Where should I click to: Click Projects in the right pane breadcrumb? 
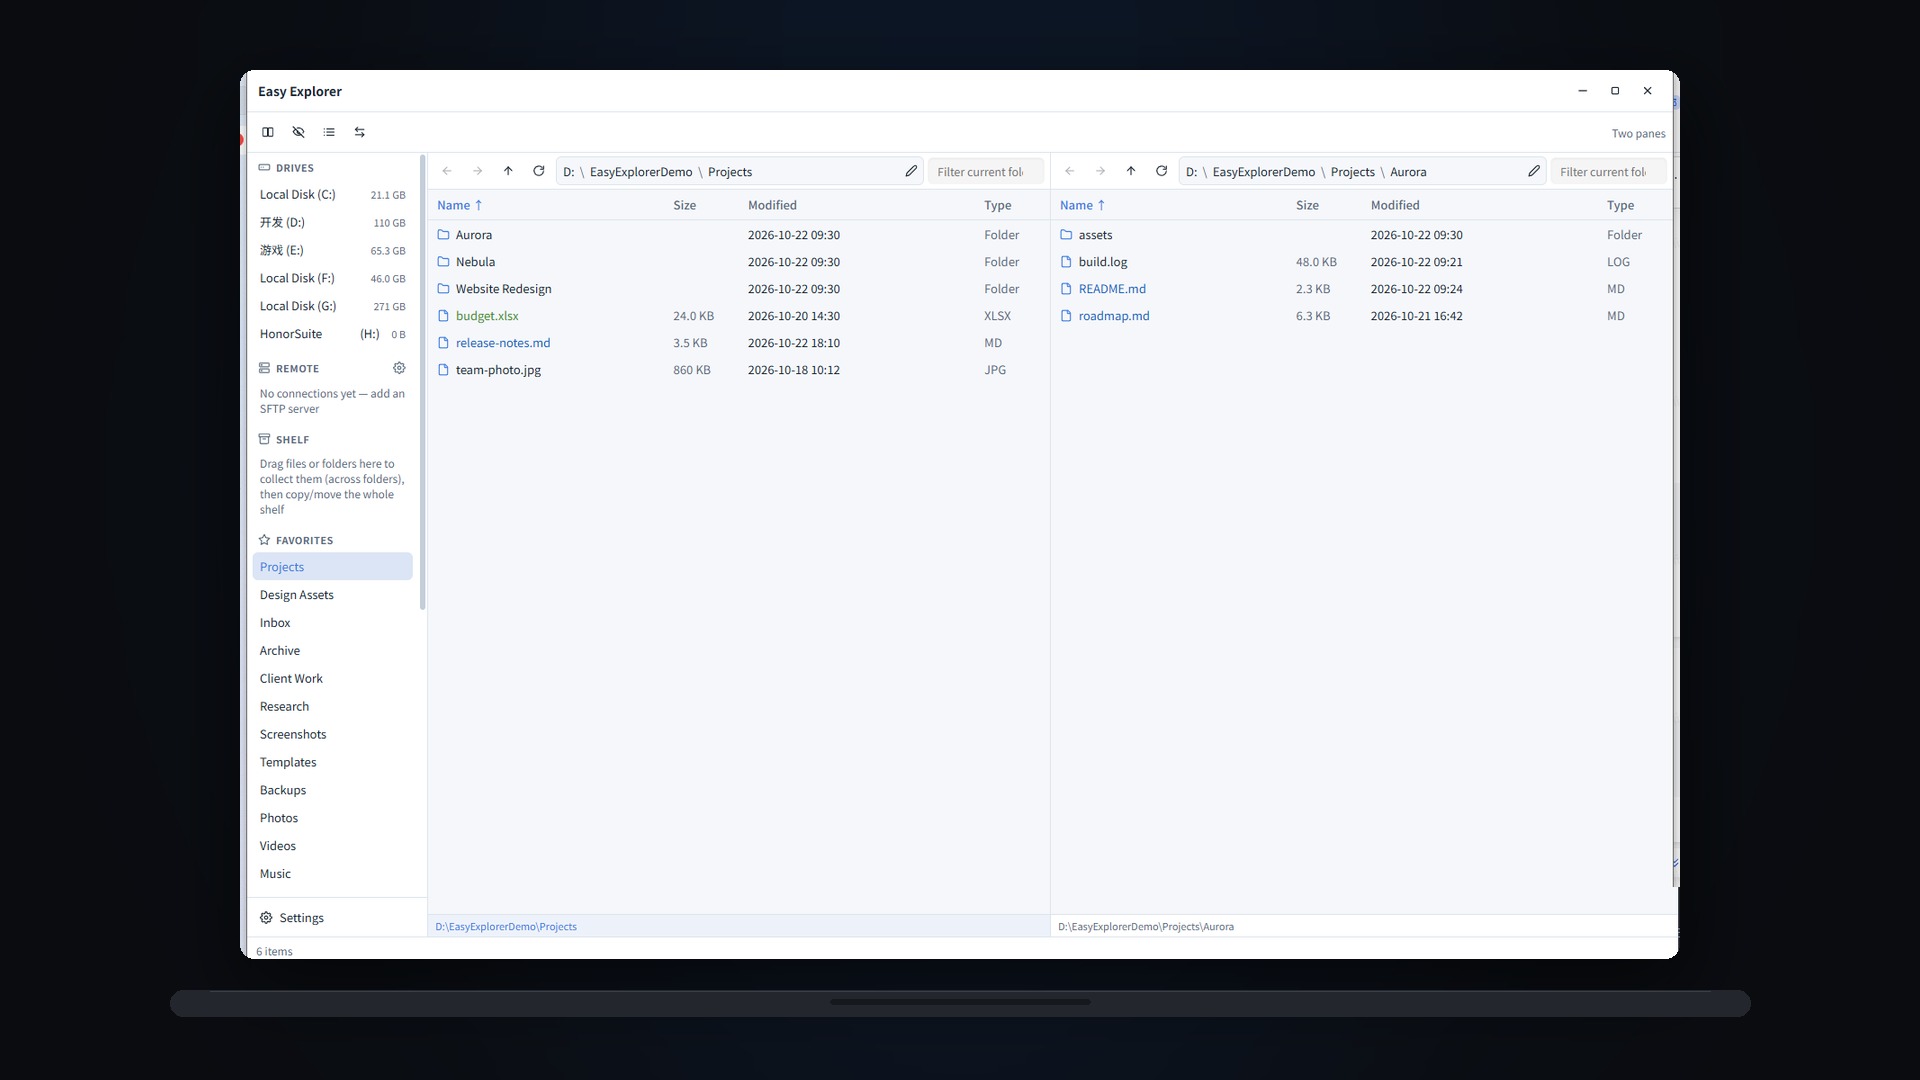tap(1352, 172)
